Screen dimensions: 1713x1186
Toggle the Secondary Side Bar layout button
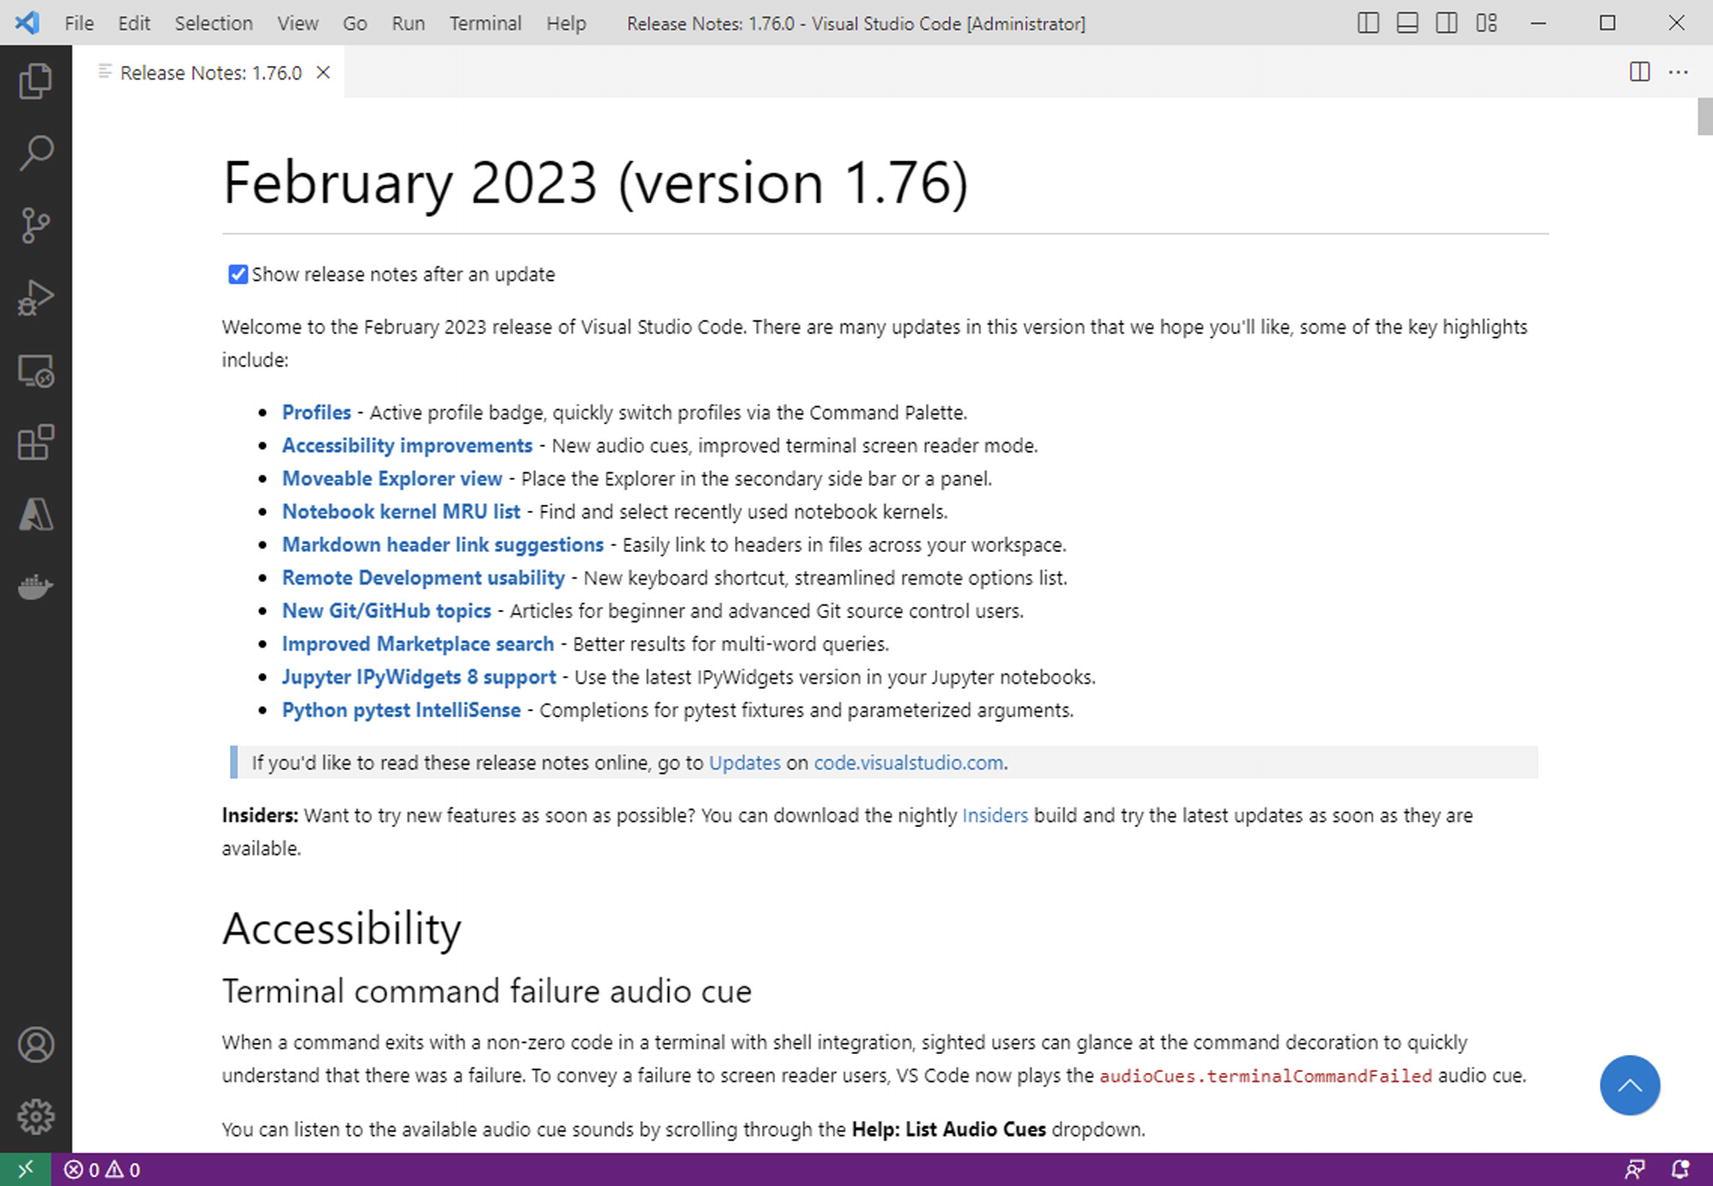pos(1446,23)
